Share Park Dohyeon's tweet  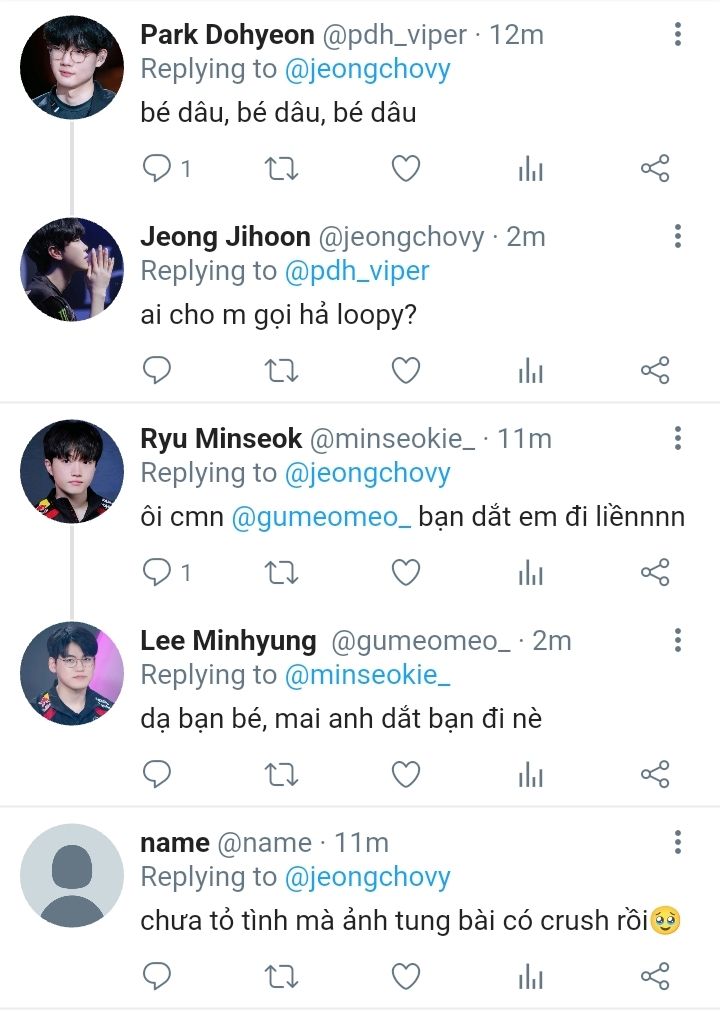[x=654, y=169]
